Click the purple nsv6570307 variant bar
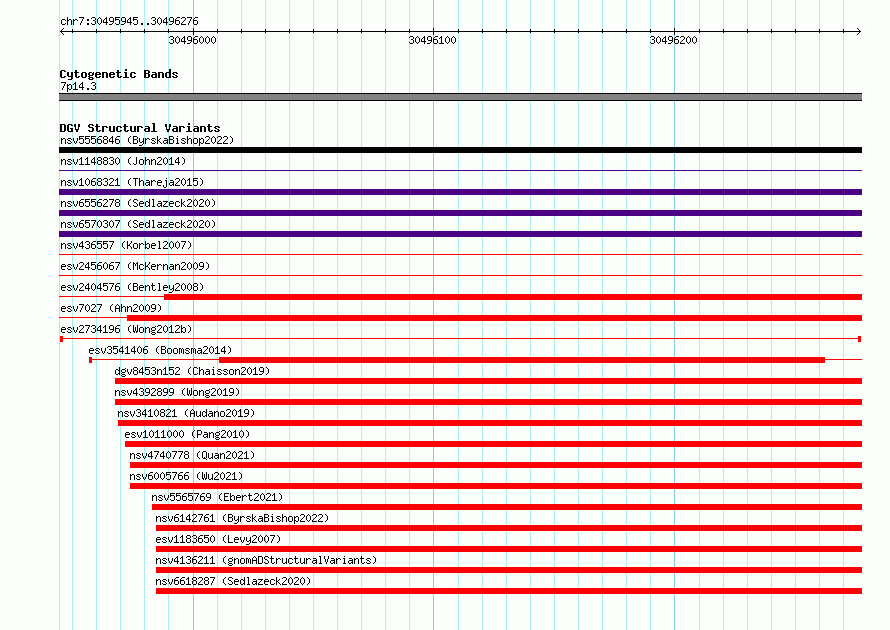The image size is (890, 630). point(460,234)
